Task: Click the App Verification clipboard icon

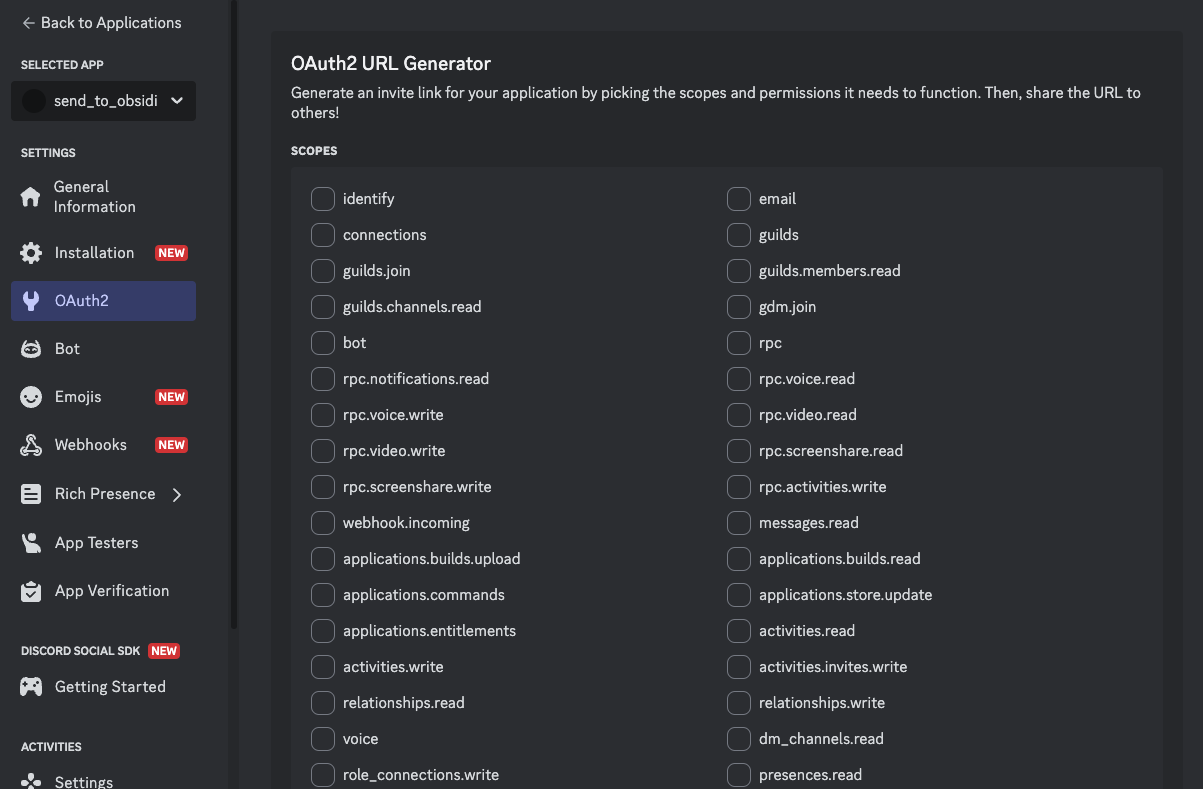Action: pos(31,591)
